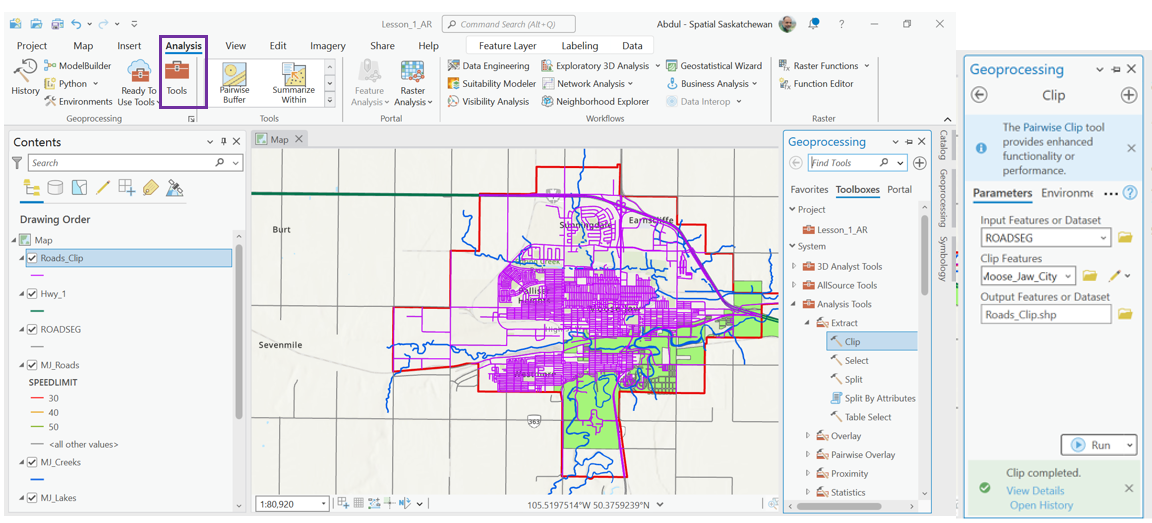This screenshot has height=523, width=1152.
Task: Toggle the Hwy_1 layer checkbox
Action: click(33, 294)
